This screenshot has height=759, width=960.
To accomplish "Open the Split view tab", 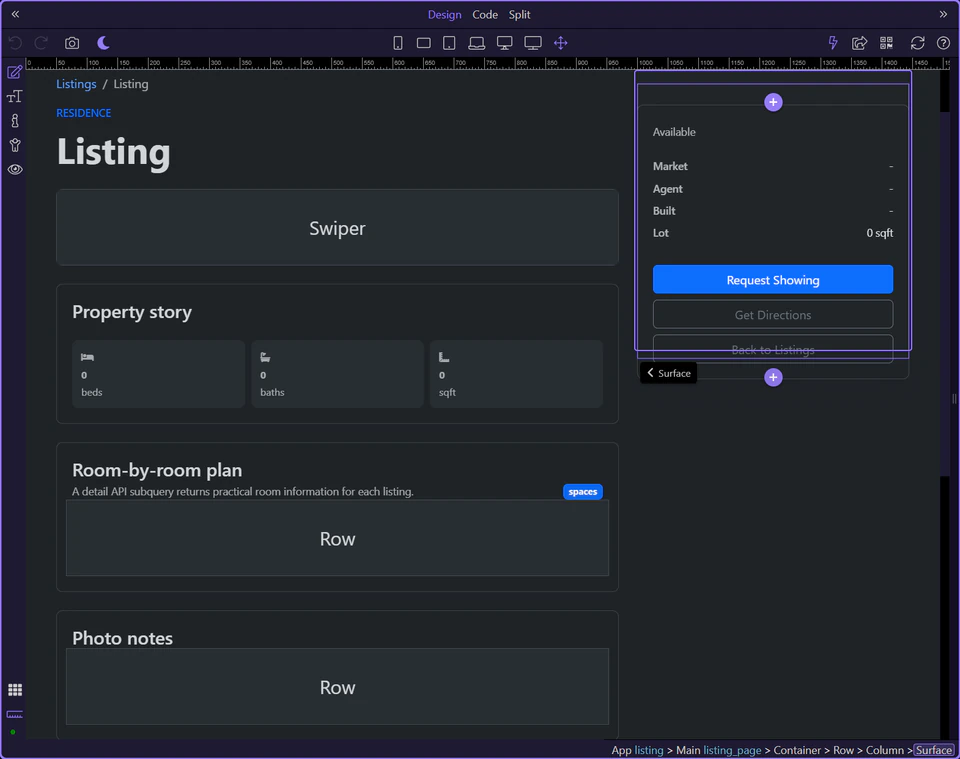I will (519, 14).
